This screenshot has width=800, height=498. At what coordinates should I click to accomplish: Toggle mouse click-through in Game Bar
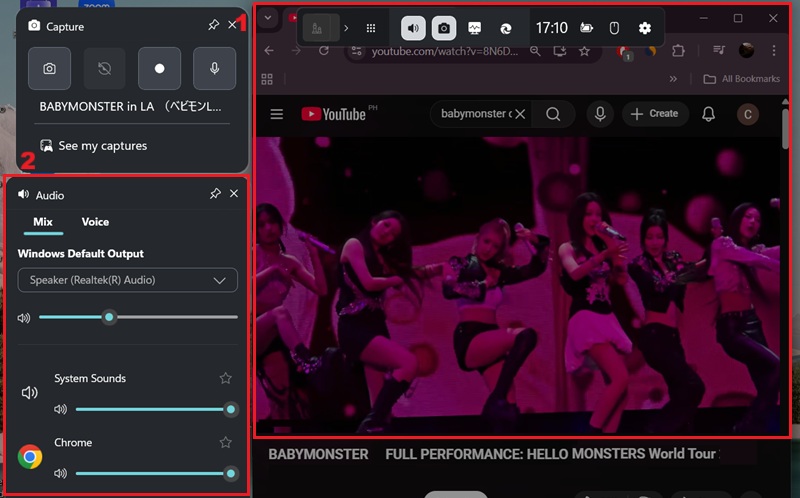(x=614, y=28)
